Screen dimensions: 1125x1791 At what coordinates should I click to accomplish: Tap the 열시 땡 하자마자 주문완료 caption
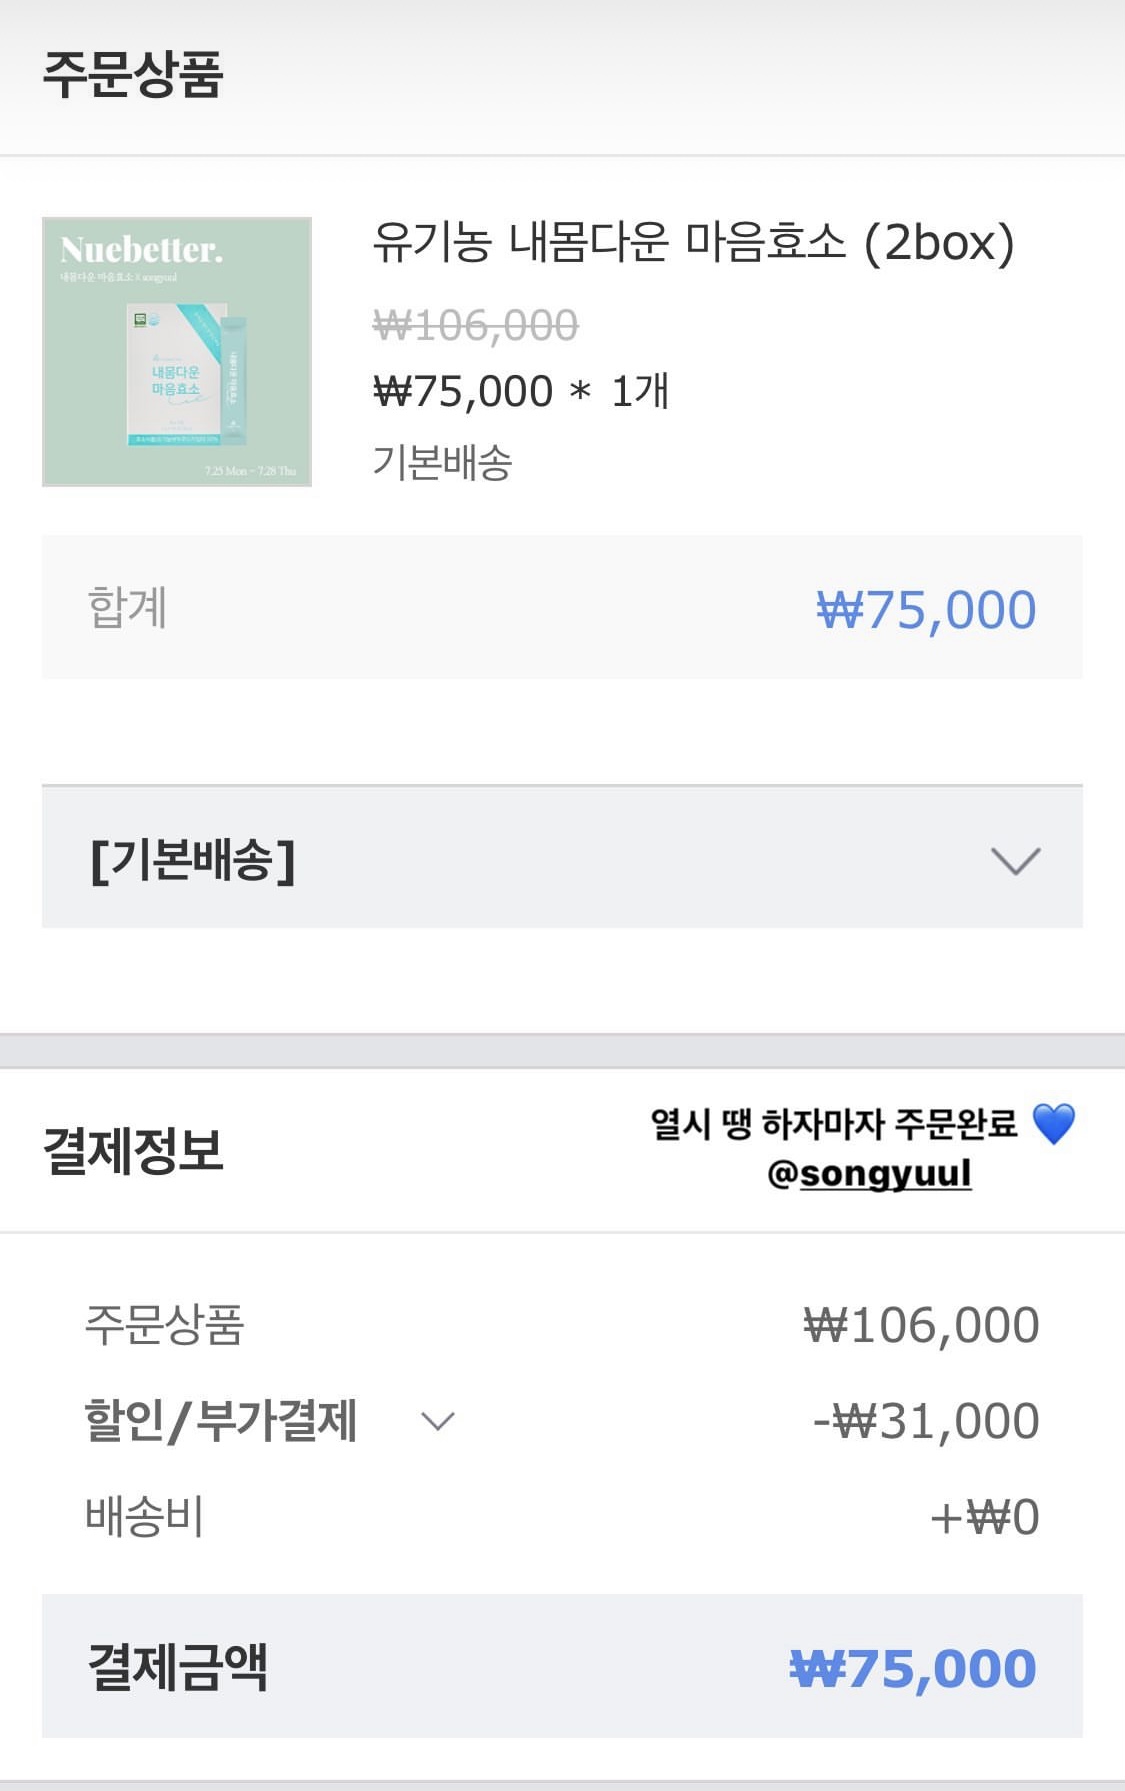tap(833, 1124)
